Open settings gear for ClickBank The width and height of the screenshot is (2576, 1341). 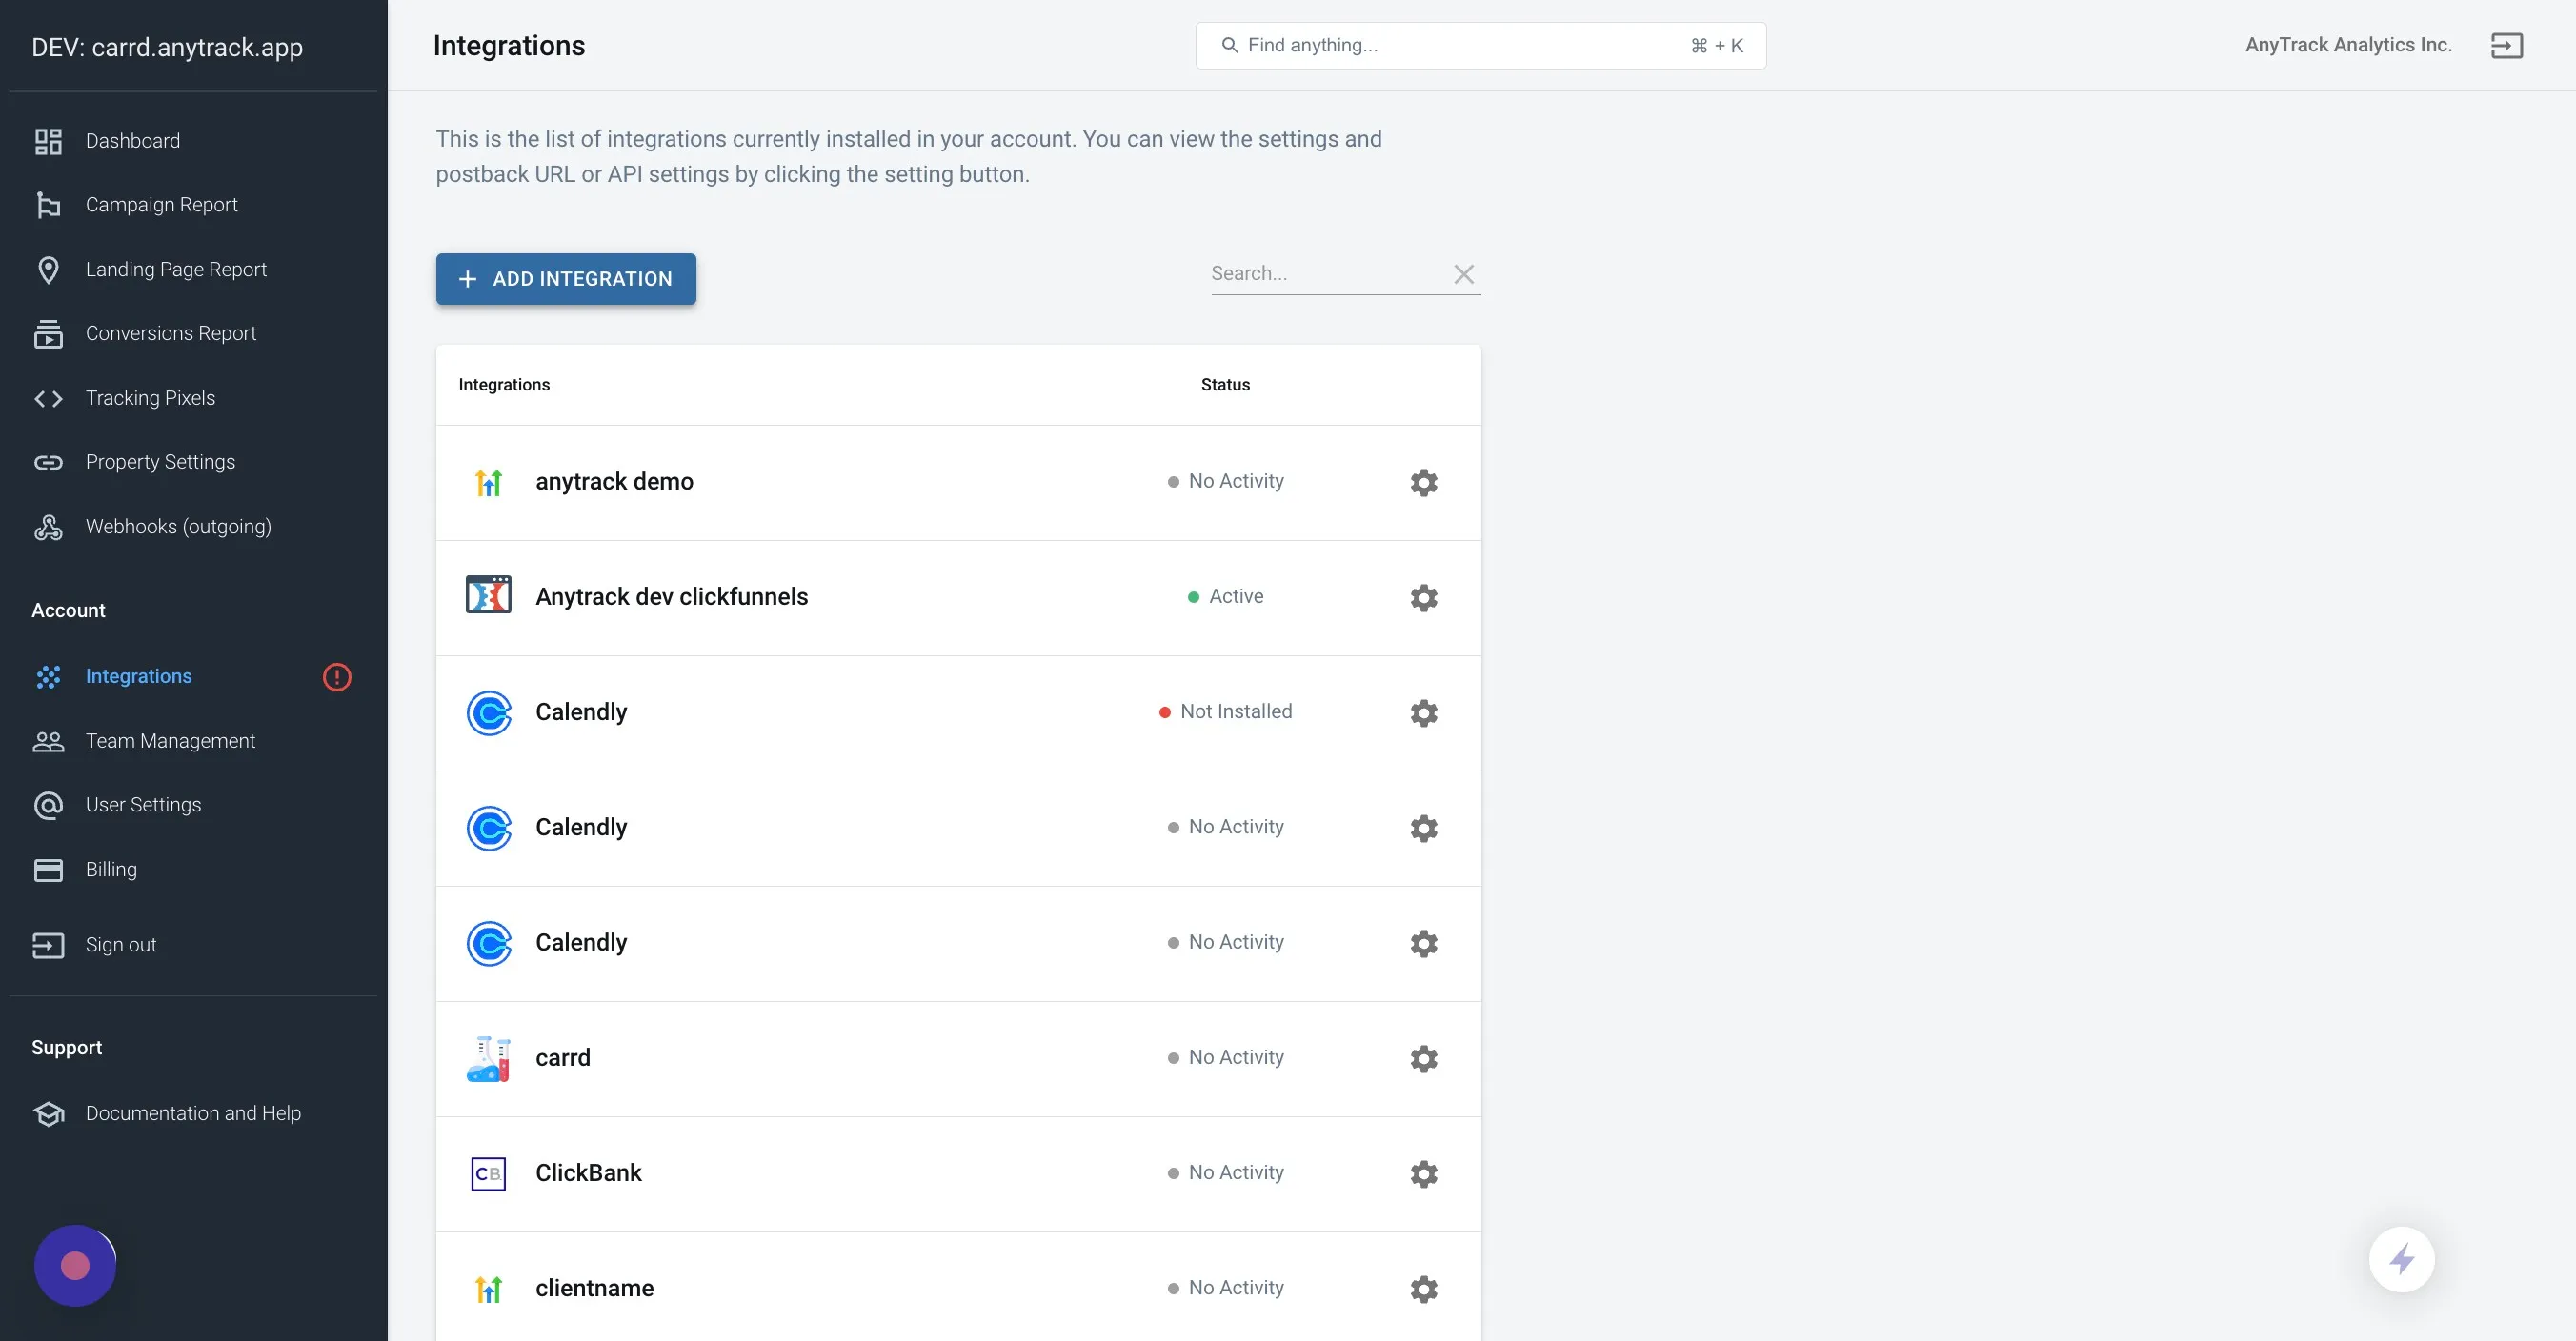pyautogui.click(x=1423, y=1173)
